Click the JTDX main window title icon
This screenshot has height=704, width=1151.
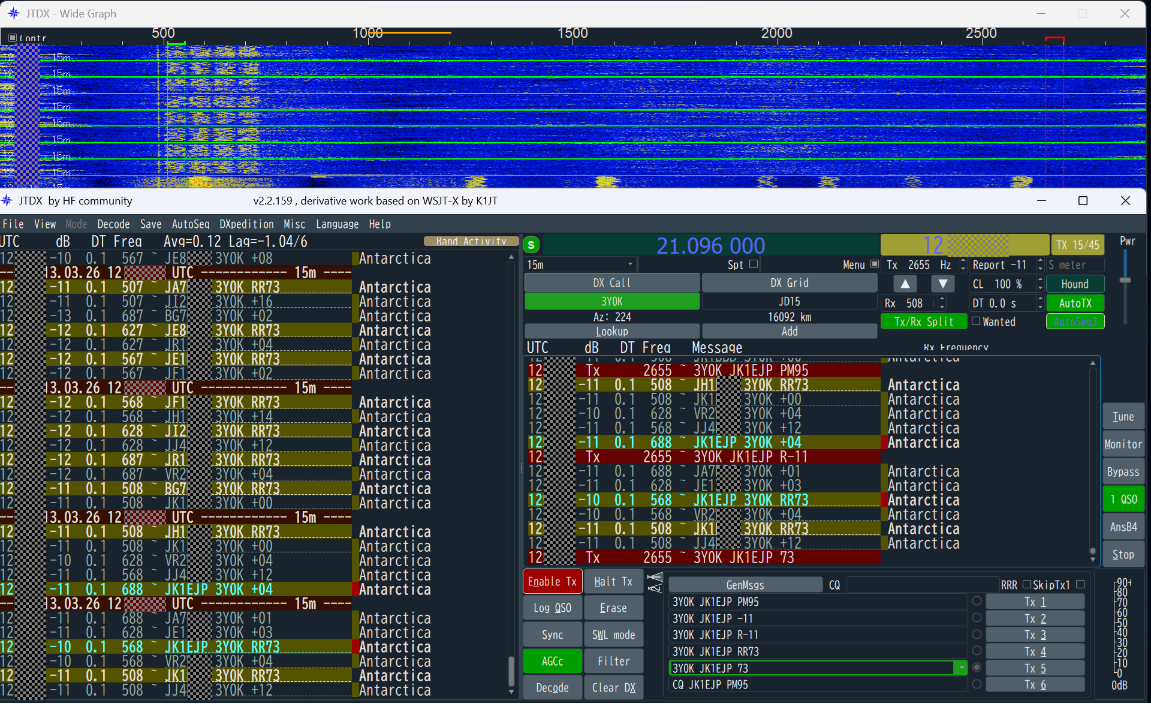click(x=7, y=200)
